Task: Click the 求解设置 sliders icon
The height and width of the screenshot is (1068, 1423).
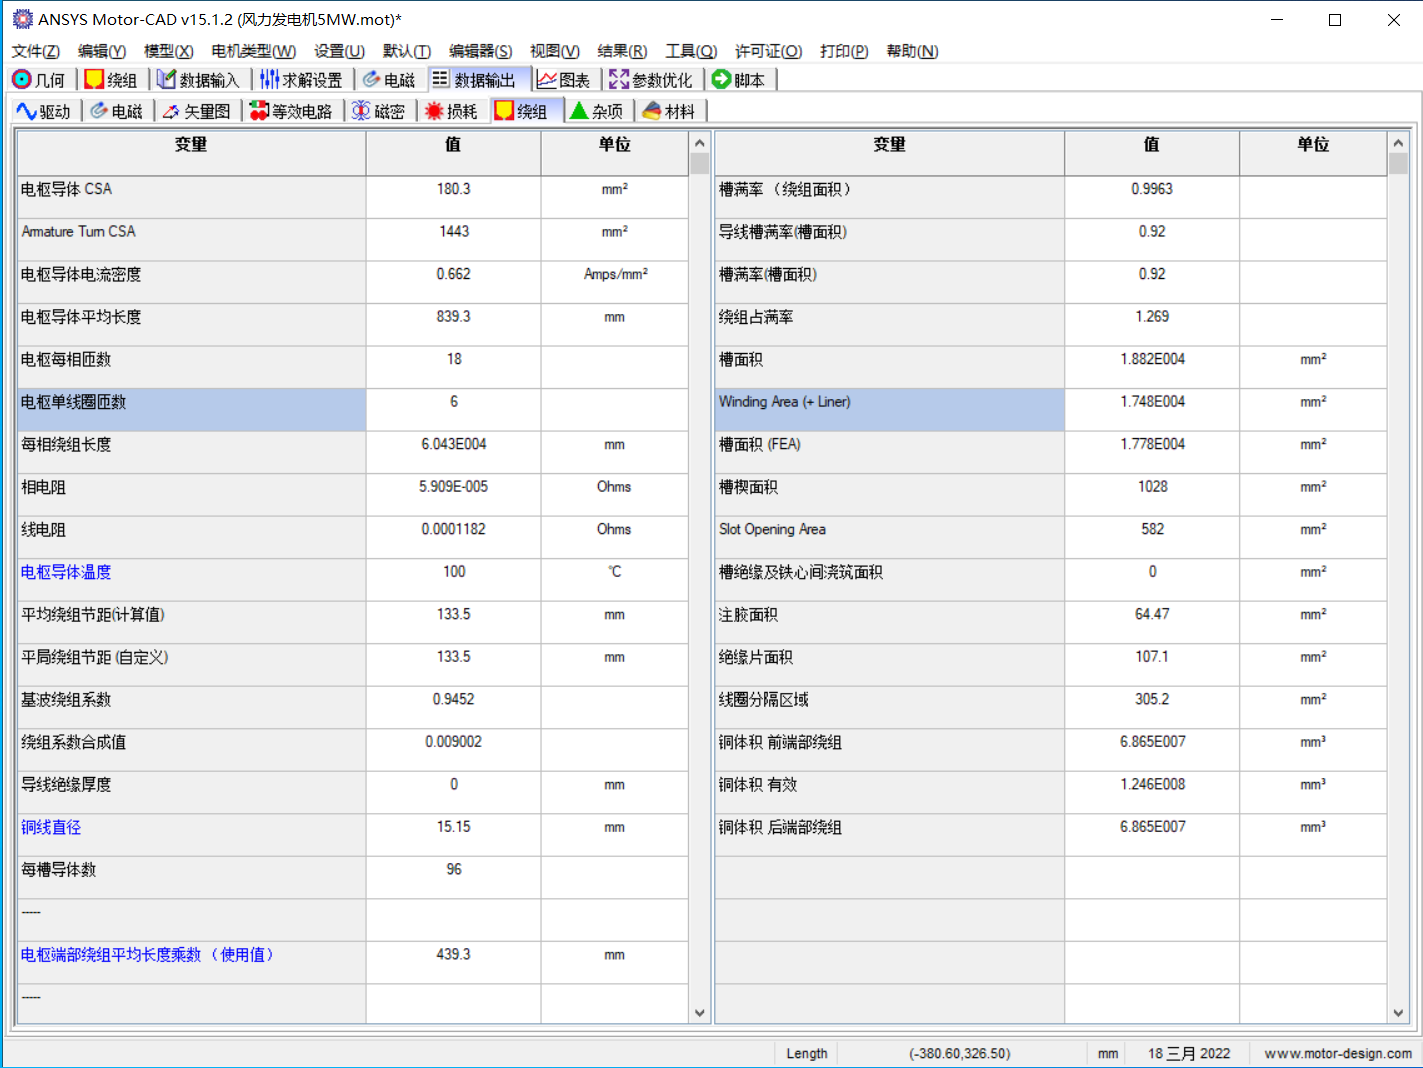Action: click(269, 80)
